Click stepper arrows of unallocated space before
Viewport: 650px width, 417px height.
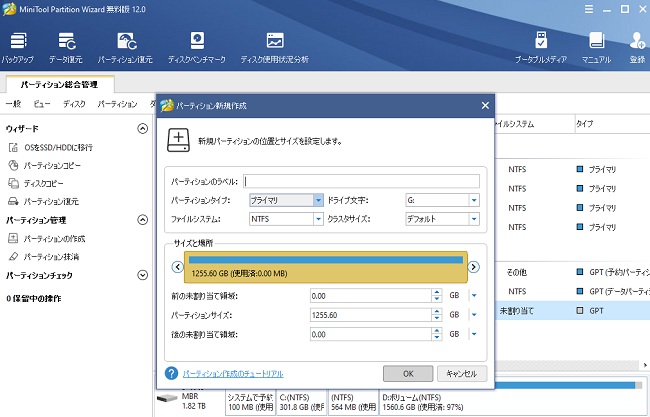click(x=437, y=296)
